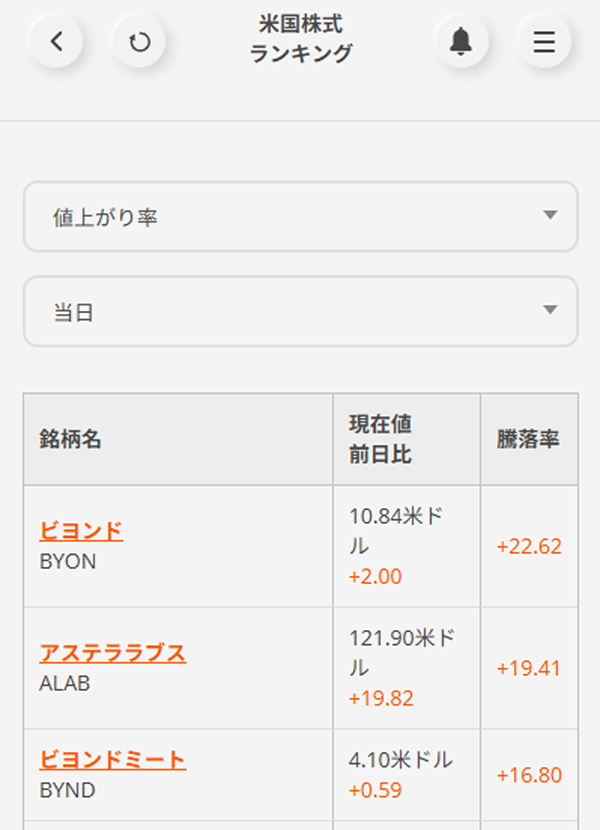The height and width of the screenshot is (830, 600).
Task: Select the 騰落率 column header
Action: click(530, 439)
